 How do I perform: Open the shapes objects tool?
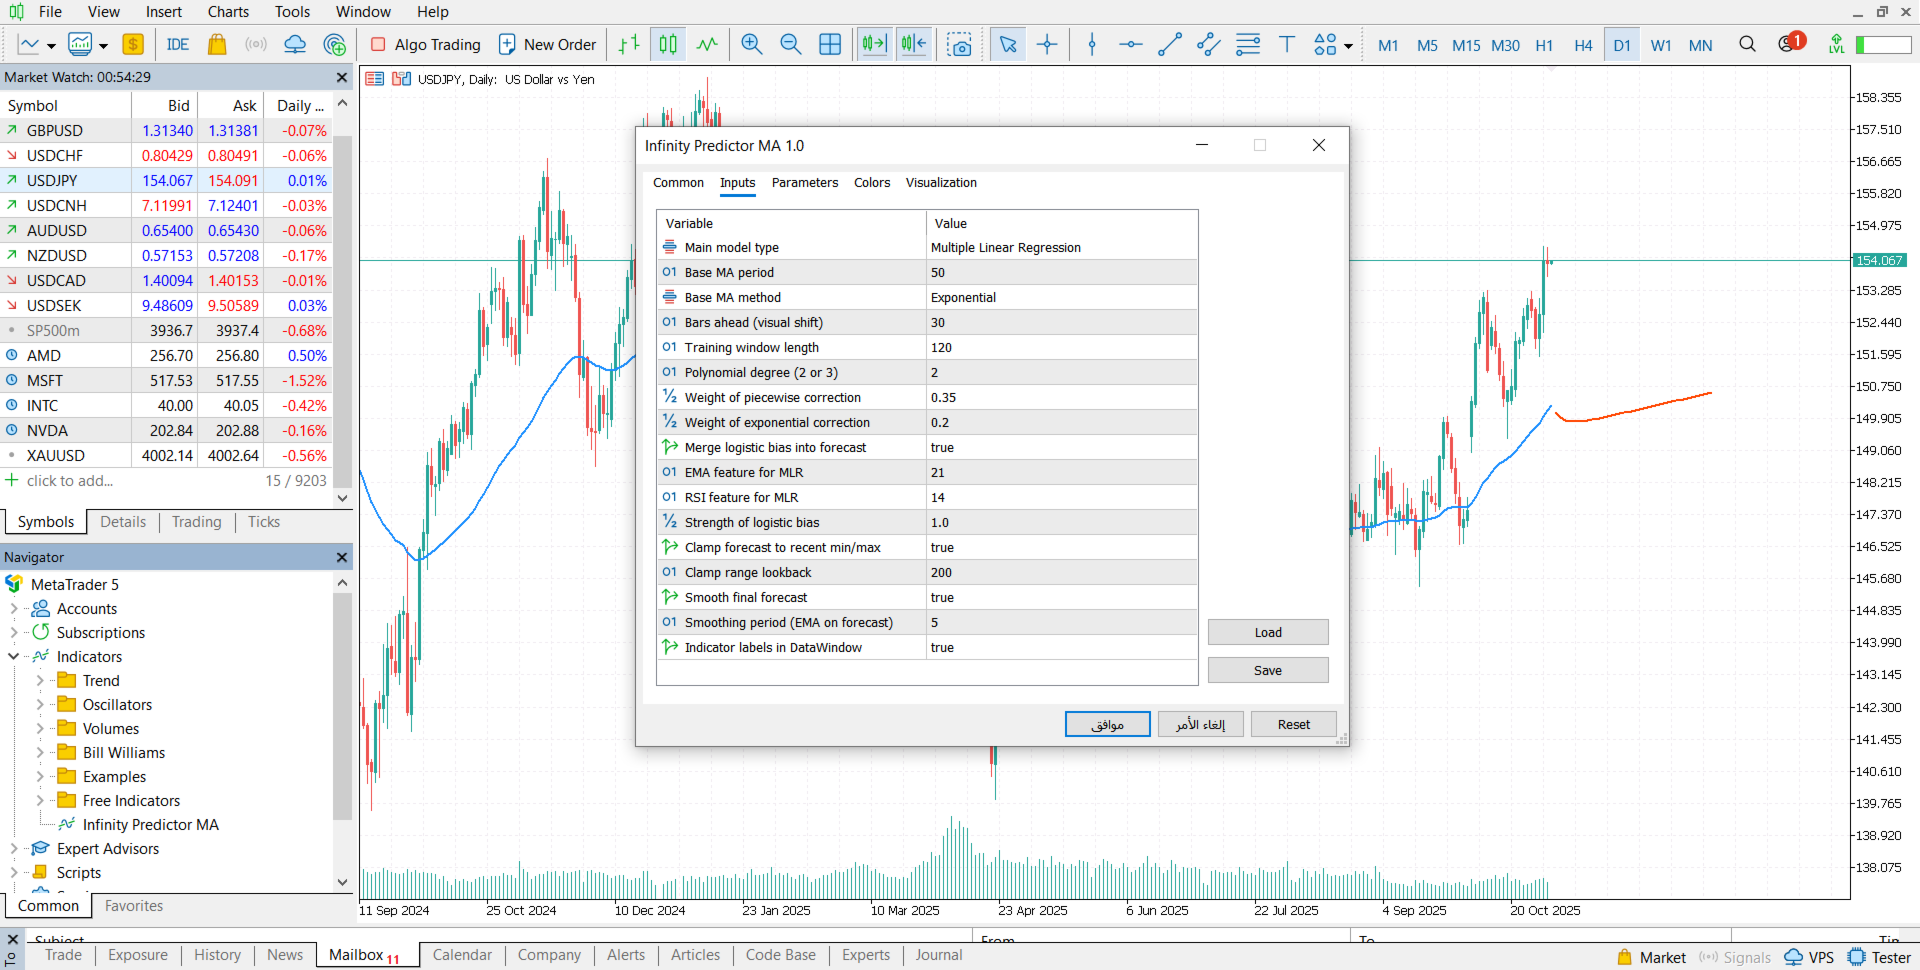(x=1325, y=45)
